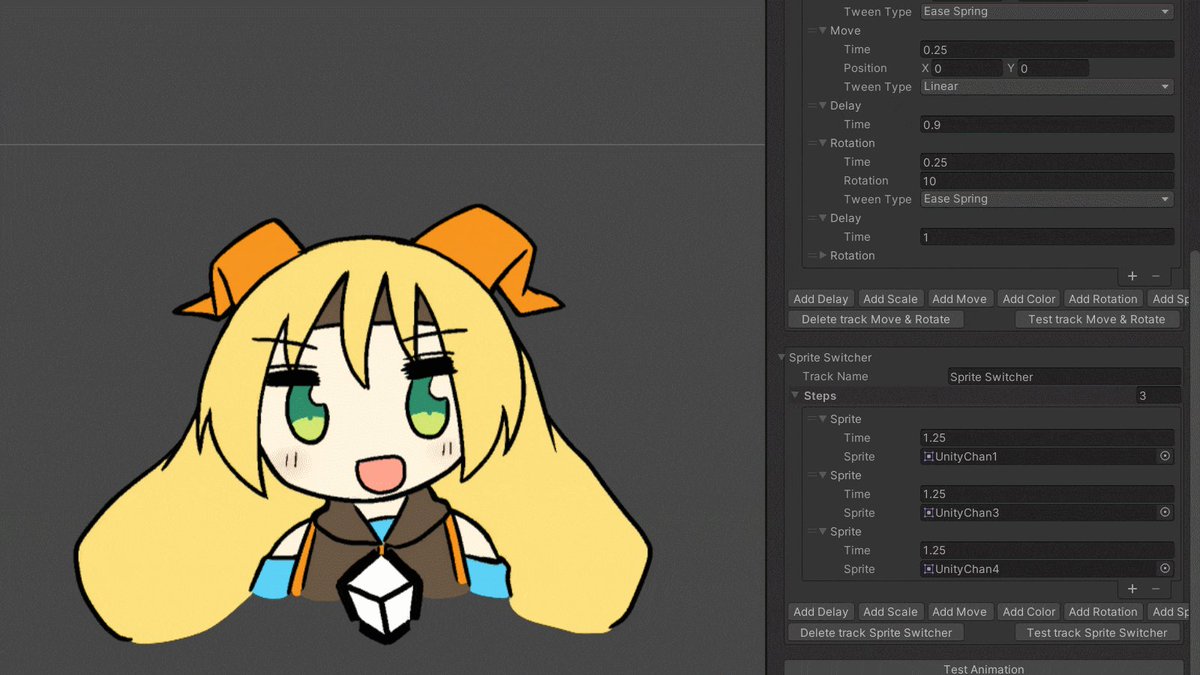Grab reorder handle of the Delay step with Time 1

(813, 218)
